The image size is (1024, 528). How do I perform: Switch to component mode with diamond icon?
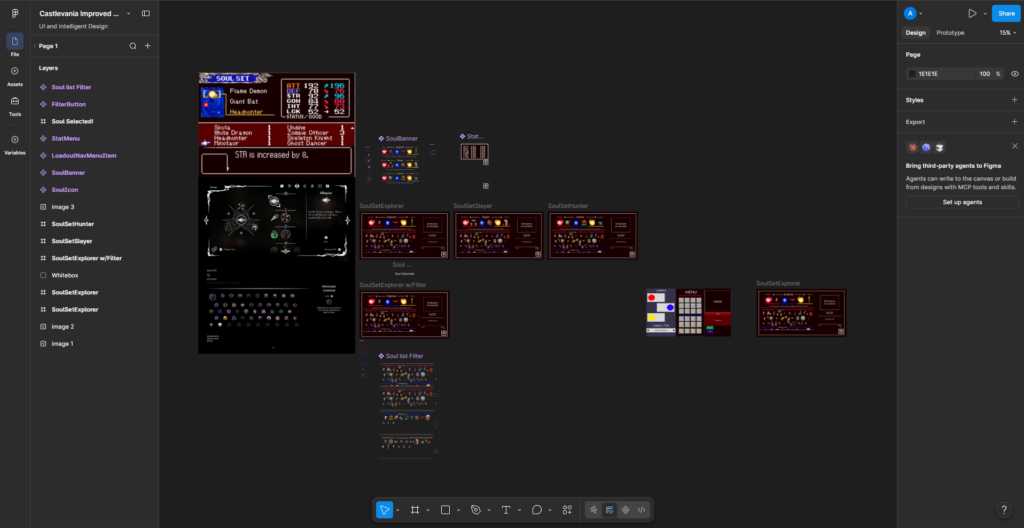626,510
